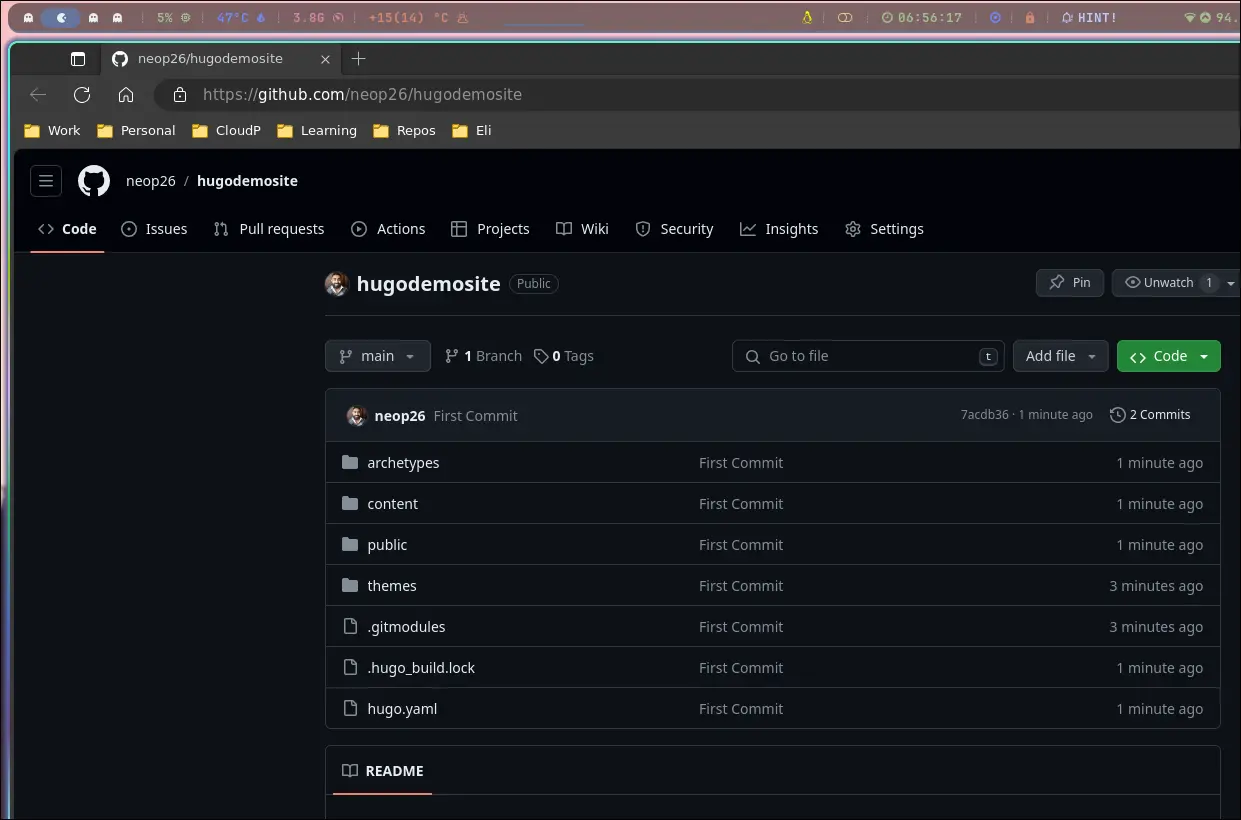Screen dimensions: 1241x820
Task: Click the .hugo_build.lock file icon
Action: pos(350,667)
